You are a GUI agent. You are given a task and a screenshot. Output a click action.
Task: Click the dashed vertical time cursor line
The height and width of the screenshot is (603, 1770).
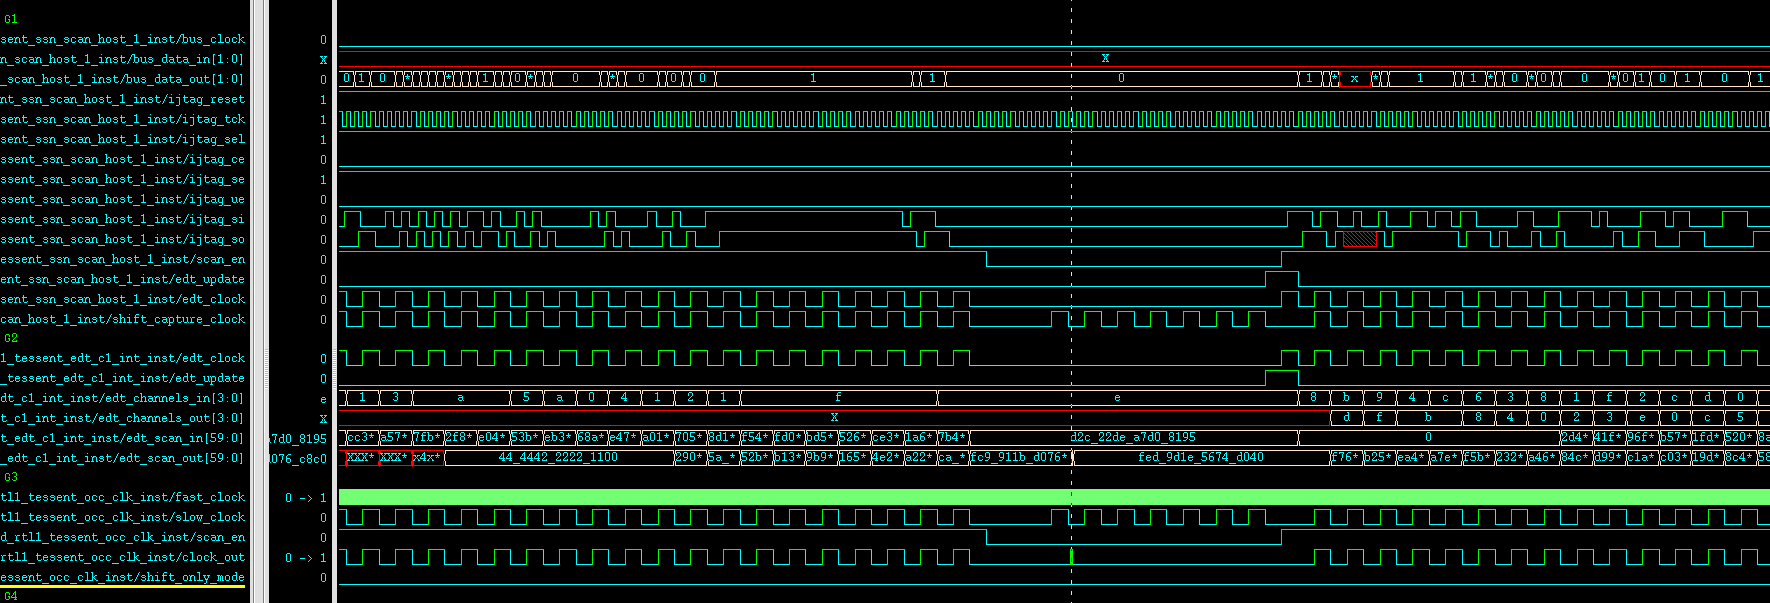[1071, 300]
